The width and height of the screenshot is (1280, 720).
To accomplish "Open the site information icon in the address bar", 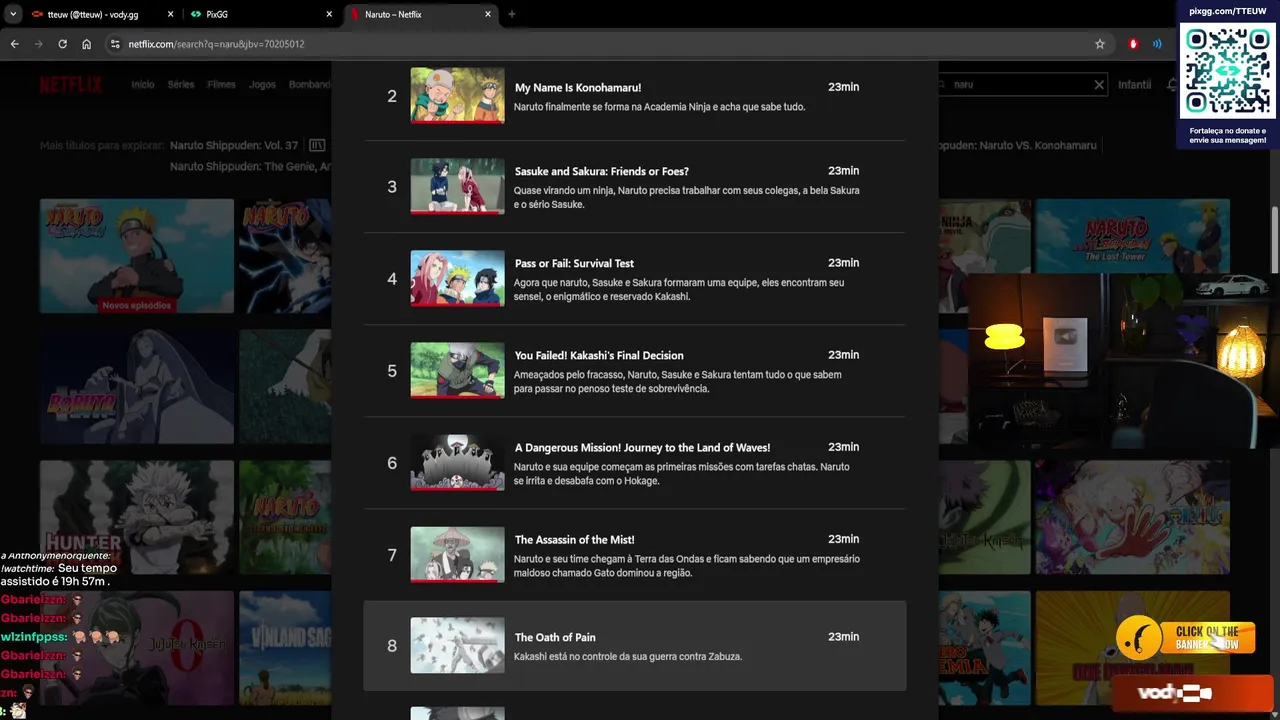I will 115,44.
